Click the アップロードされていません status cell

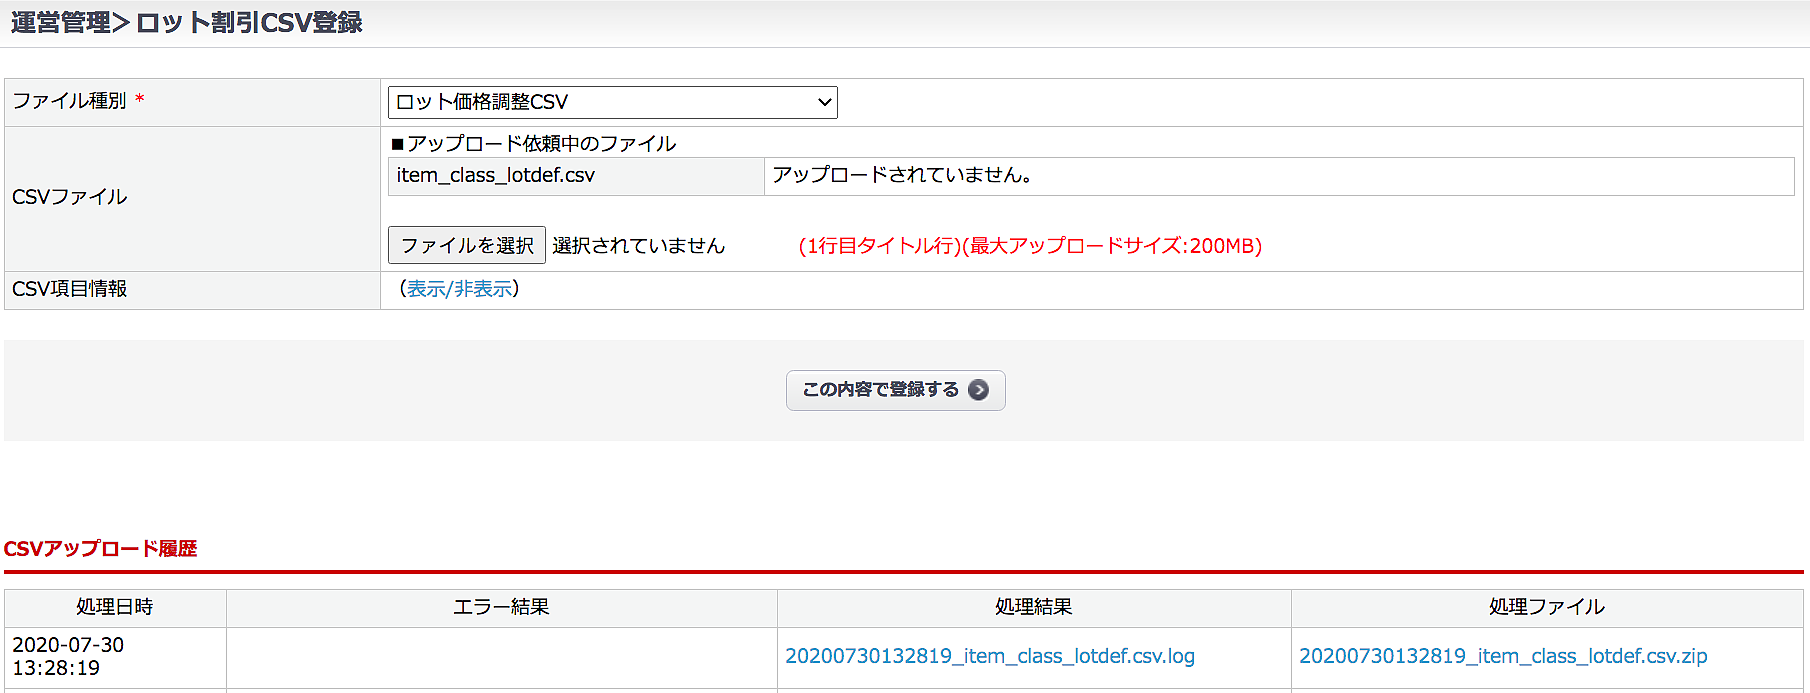tap(902, 175)
